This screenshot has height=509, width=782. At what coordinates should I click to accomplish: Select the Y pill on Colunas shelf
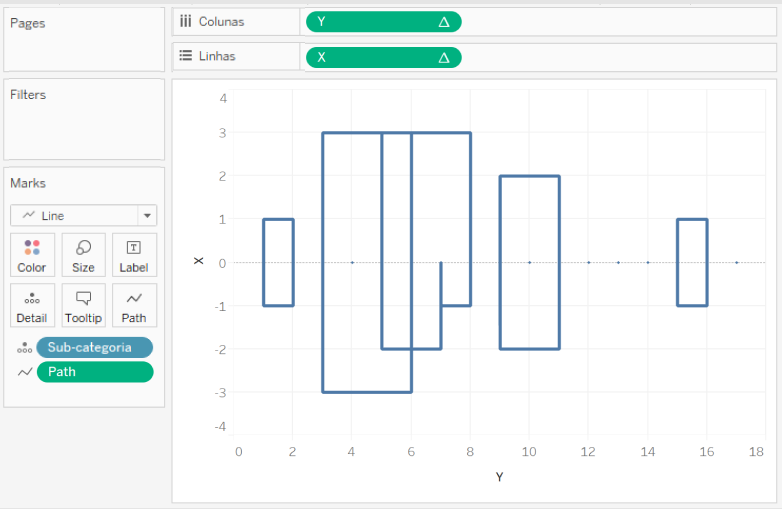(x=384, y=22)
